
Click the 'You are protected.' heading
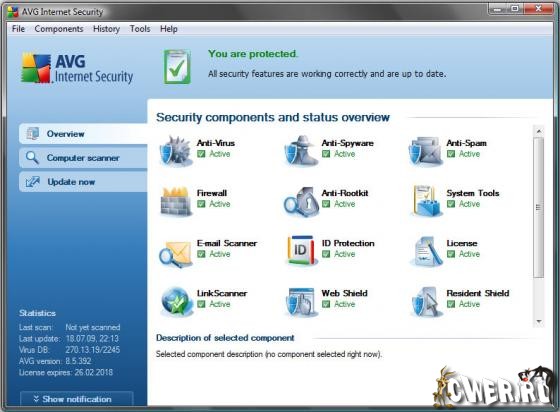tap(253, 54)
